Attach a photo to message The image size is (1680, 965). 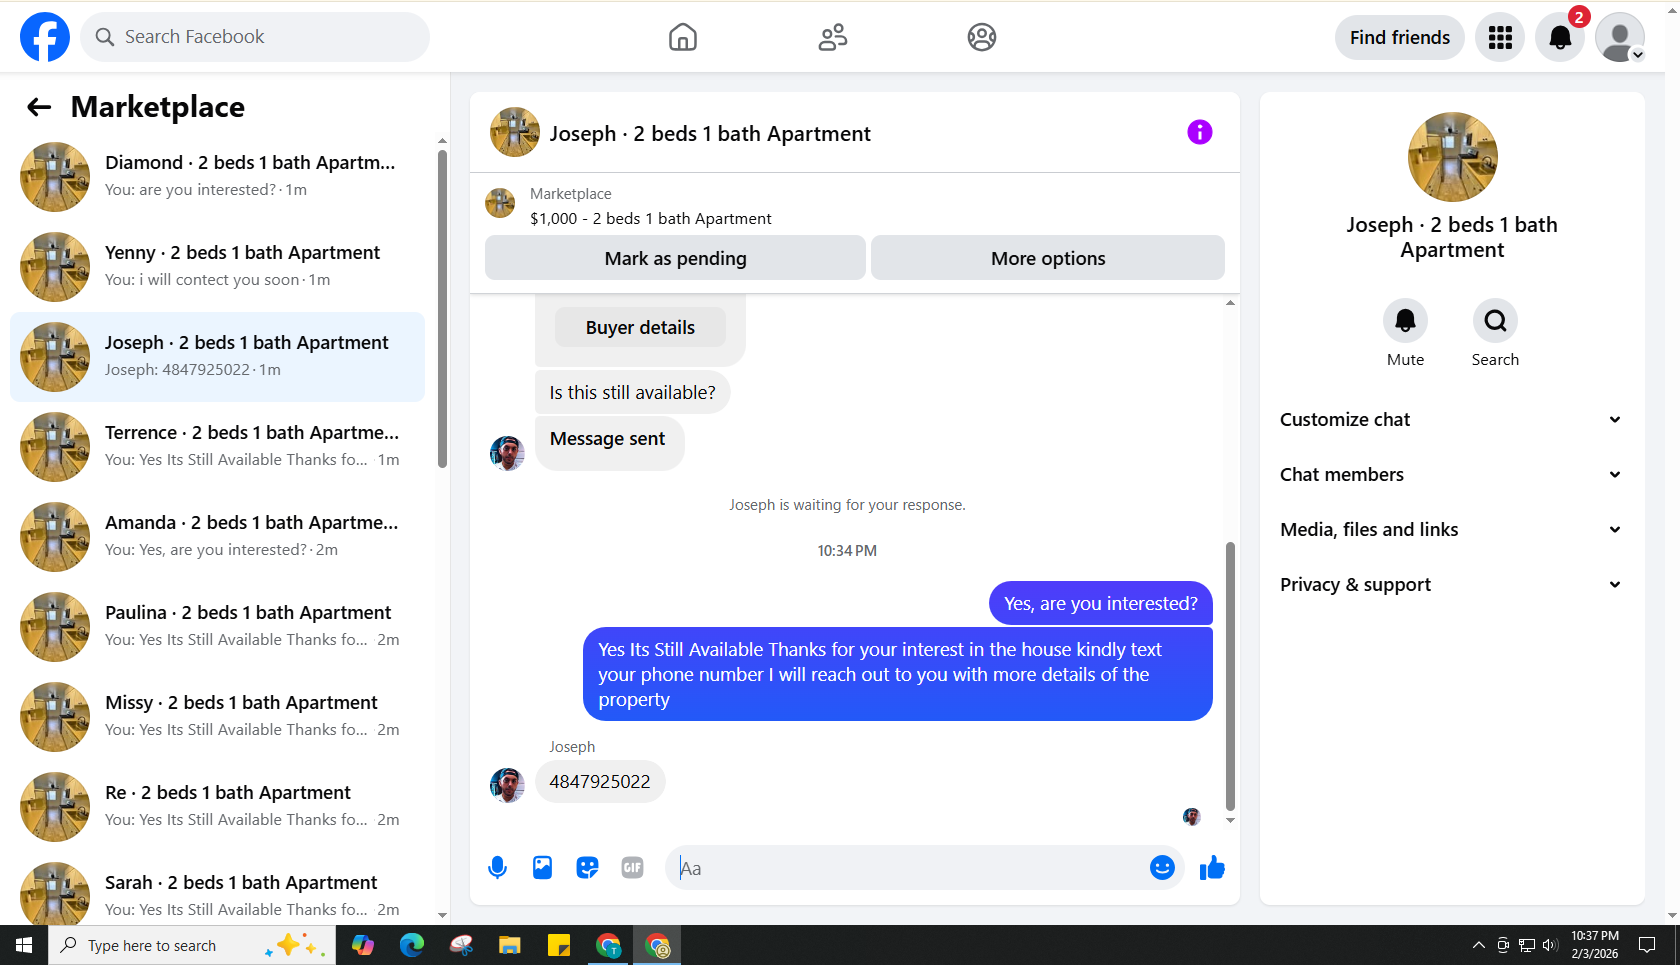click(x=542, y=868)
